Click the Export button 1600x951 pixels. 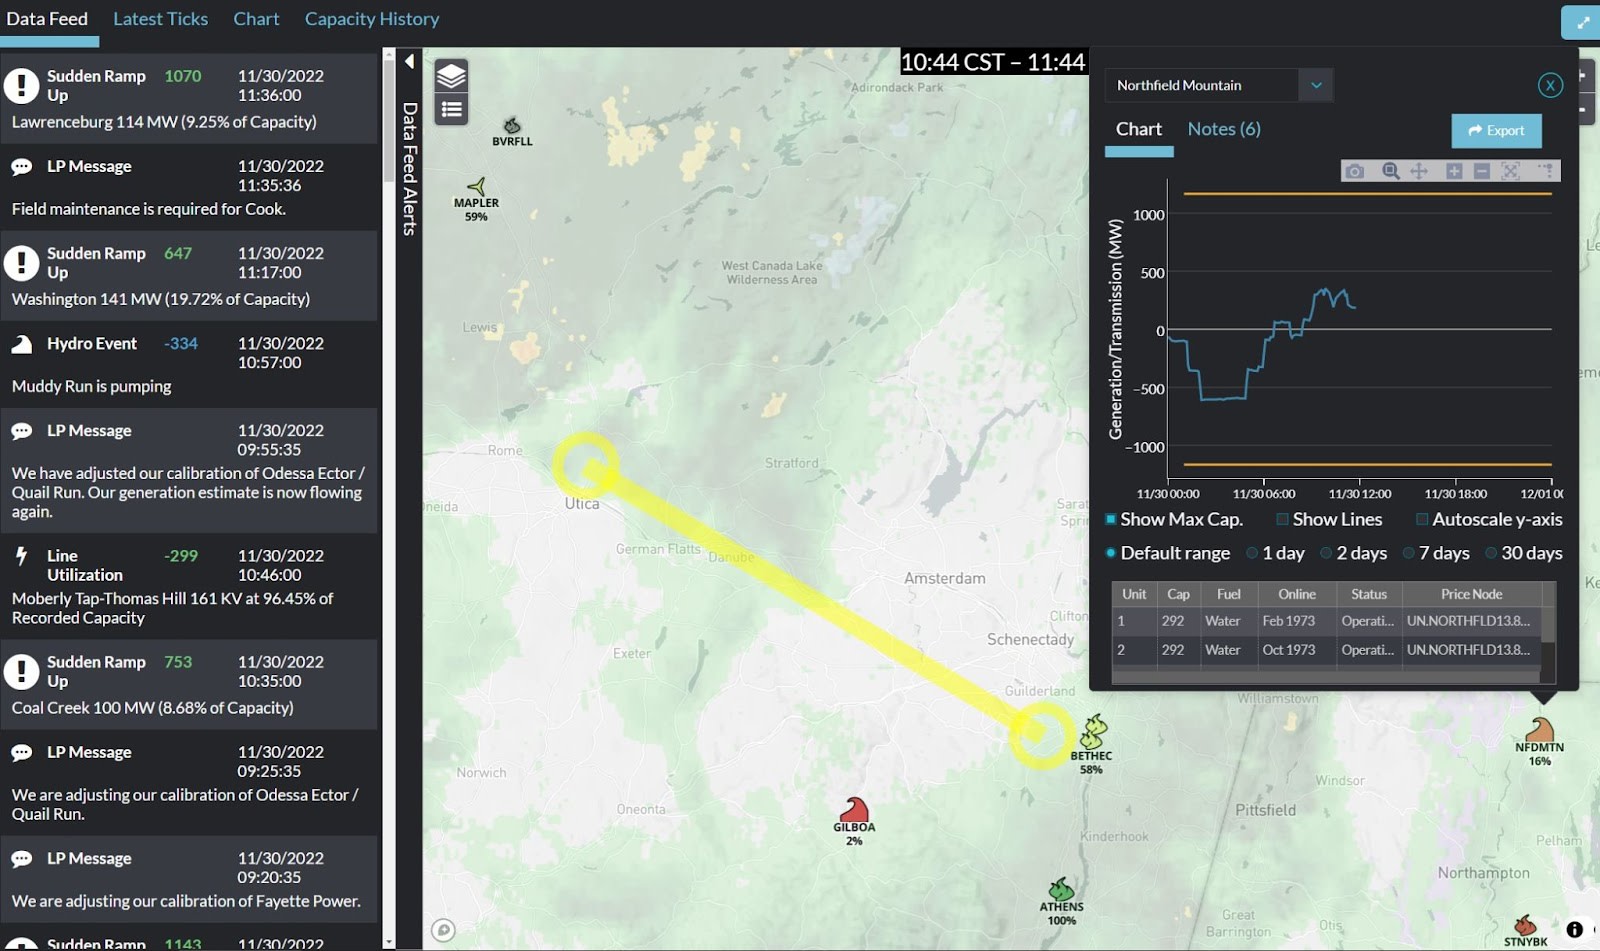pos(1496,130)
